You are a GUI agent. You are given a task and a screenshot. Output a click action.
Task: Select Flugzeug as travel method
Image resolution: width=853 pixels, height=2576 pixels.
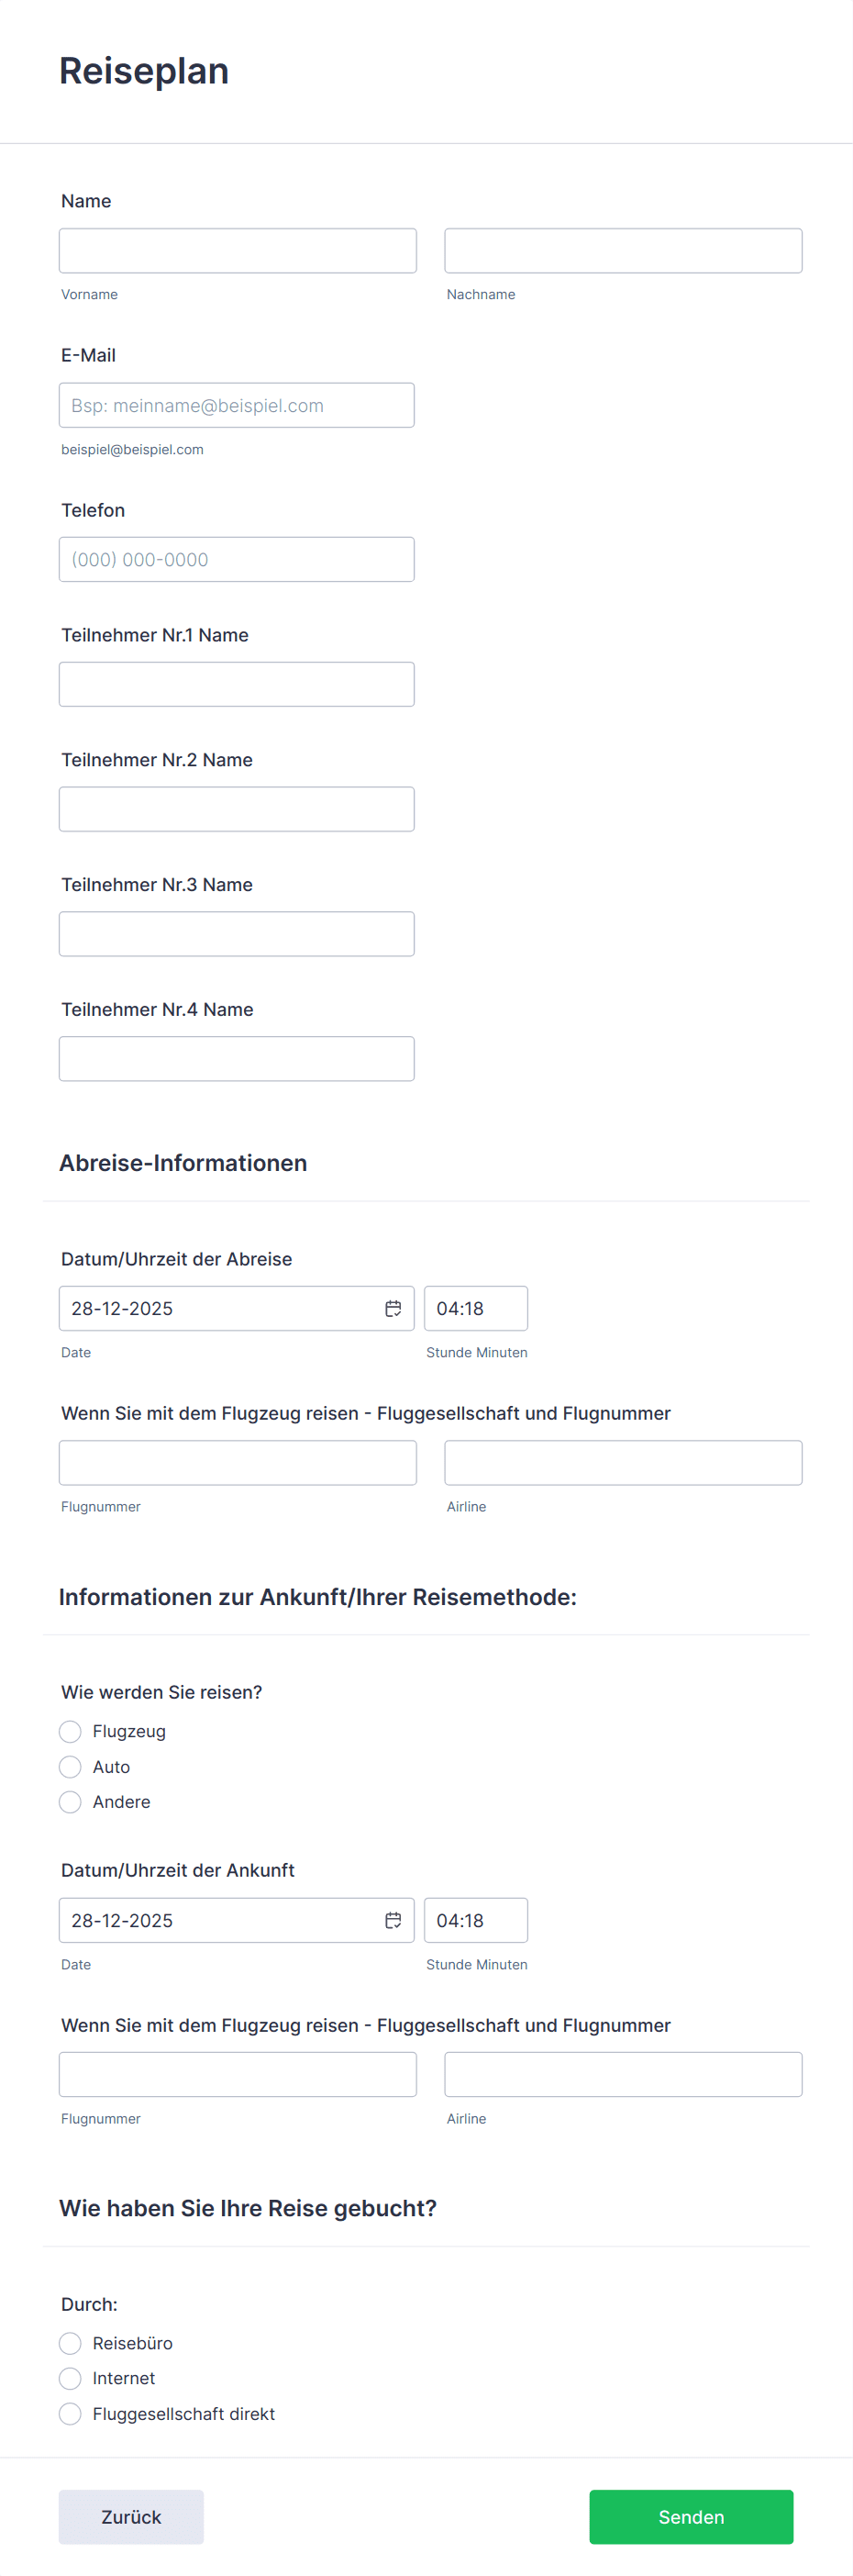tap(70, 1731)
